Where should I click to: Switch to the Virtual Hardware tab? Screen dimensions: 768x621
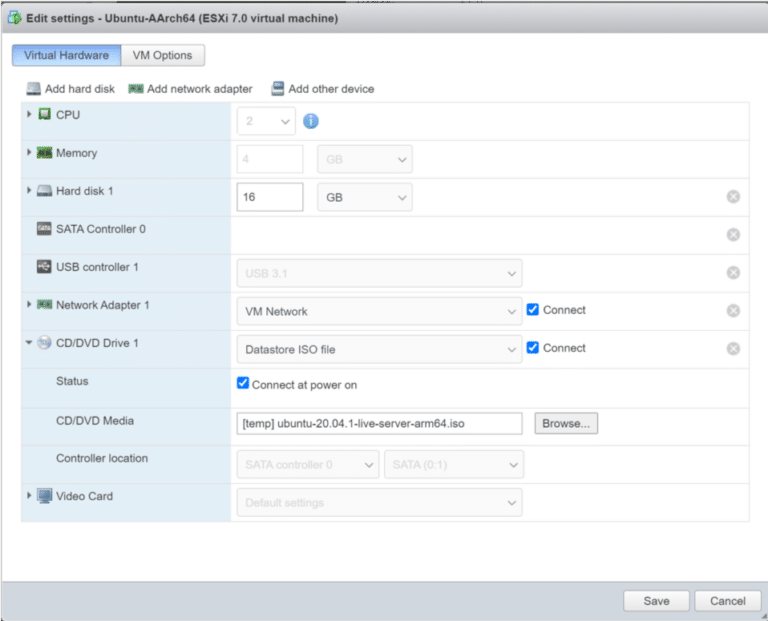(x=67, y=55)
